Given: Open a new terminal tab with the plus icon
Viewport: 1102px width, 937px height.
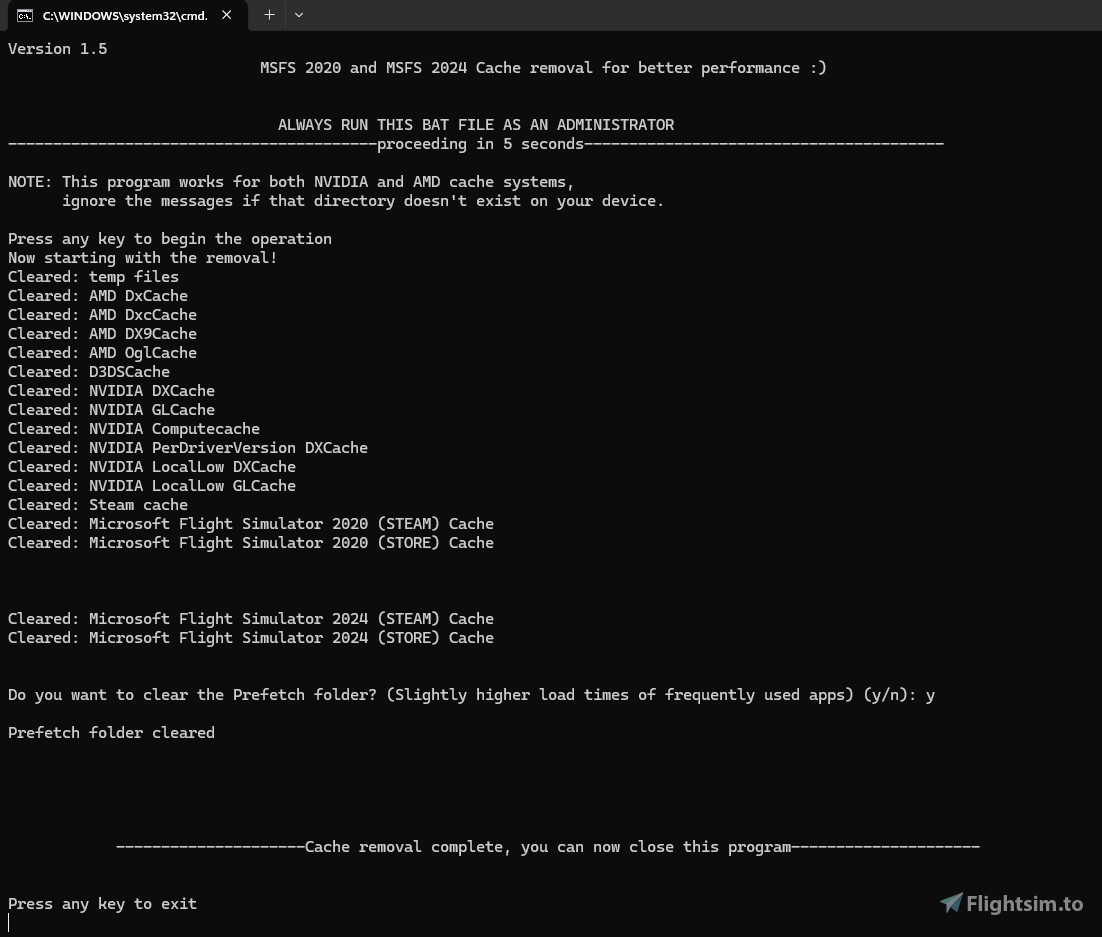Looking at the screenshot, I should pos(268,15).
